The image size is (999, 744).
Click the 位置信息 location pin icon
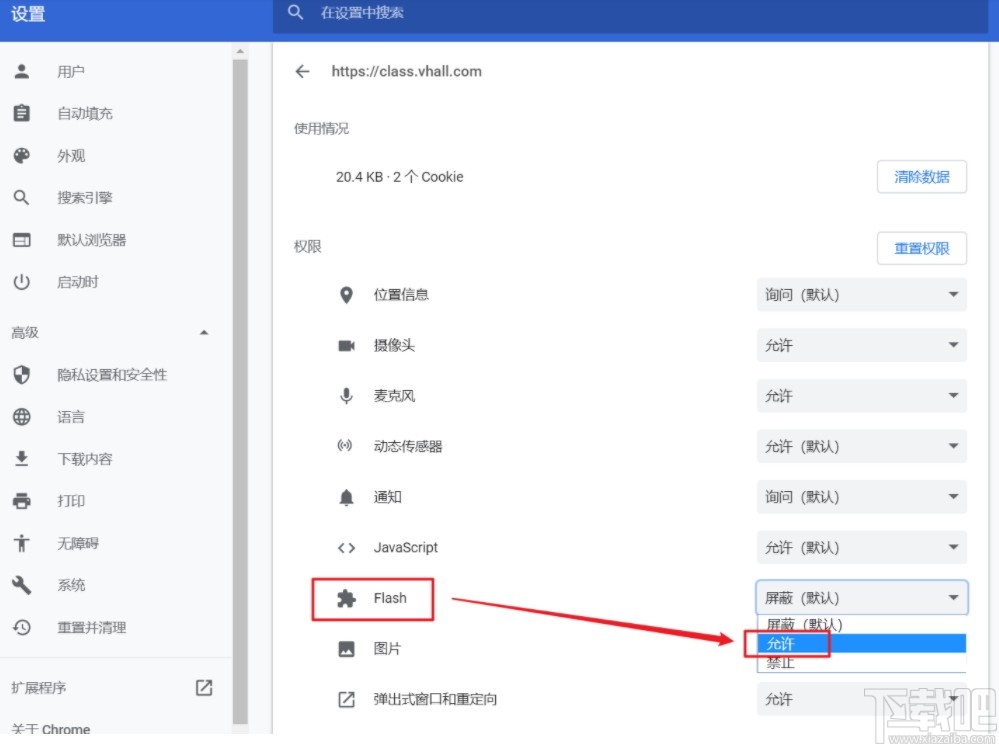click(x=346, y=294)
